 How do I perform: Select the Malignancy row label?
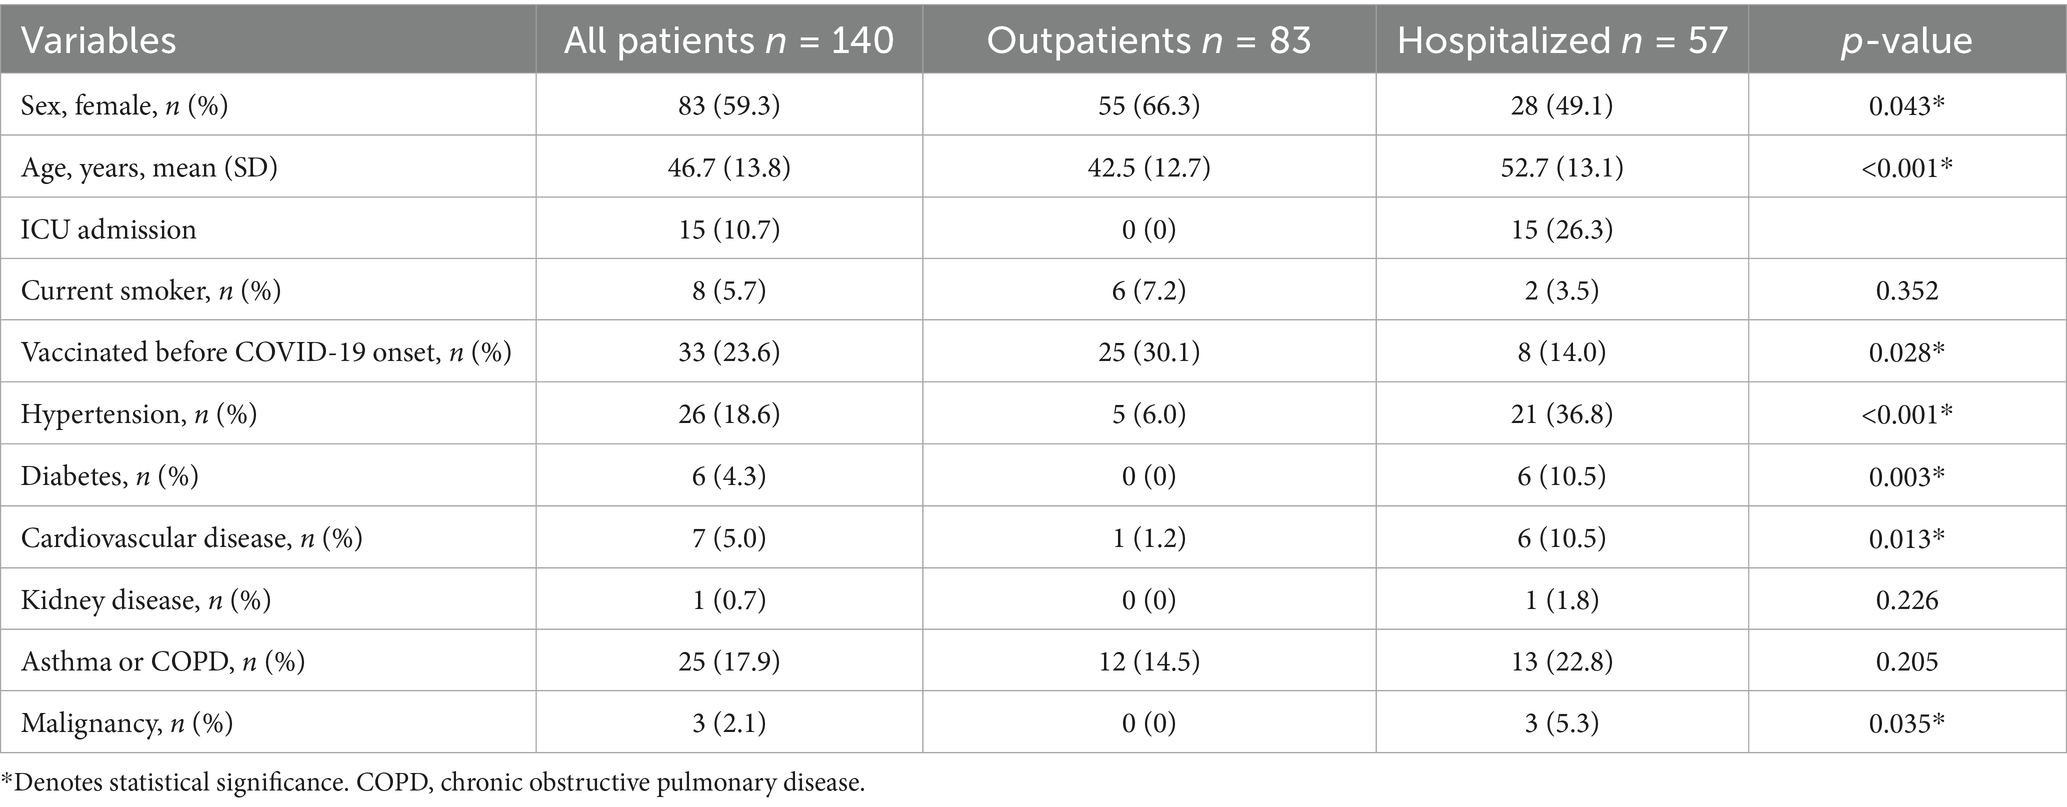click(x=126, y=723)
